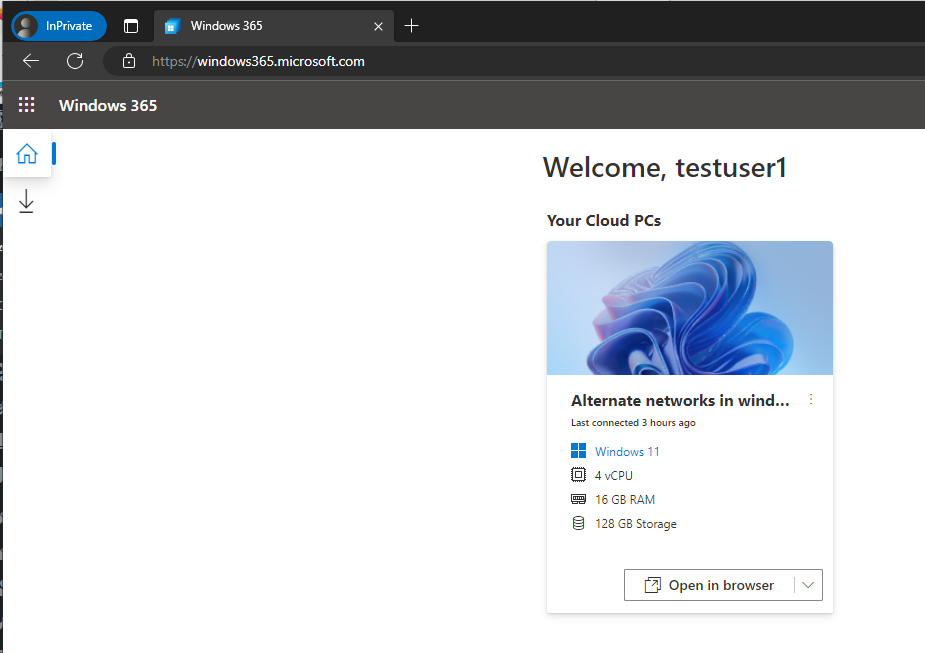Screen dimensions: 925x653
Task: Click the Alternate networks Cloud PC title
Action: [x=680, y=401]
